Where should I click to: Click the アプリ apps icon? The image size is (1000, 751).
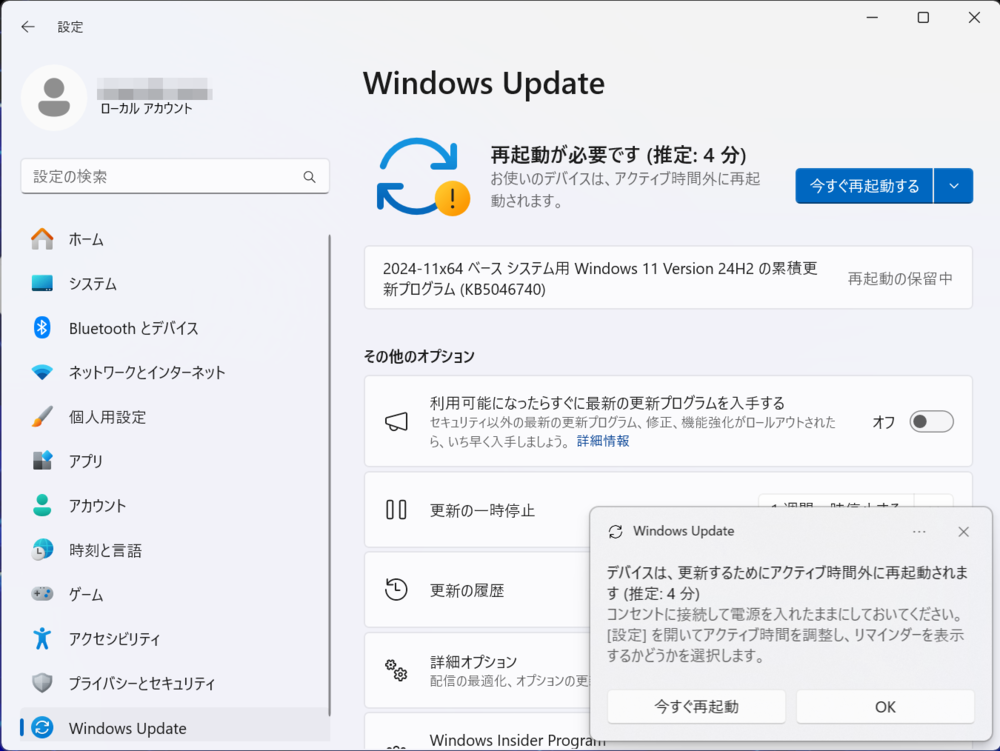pos(42,460)
